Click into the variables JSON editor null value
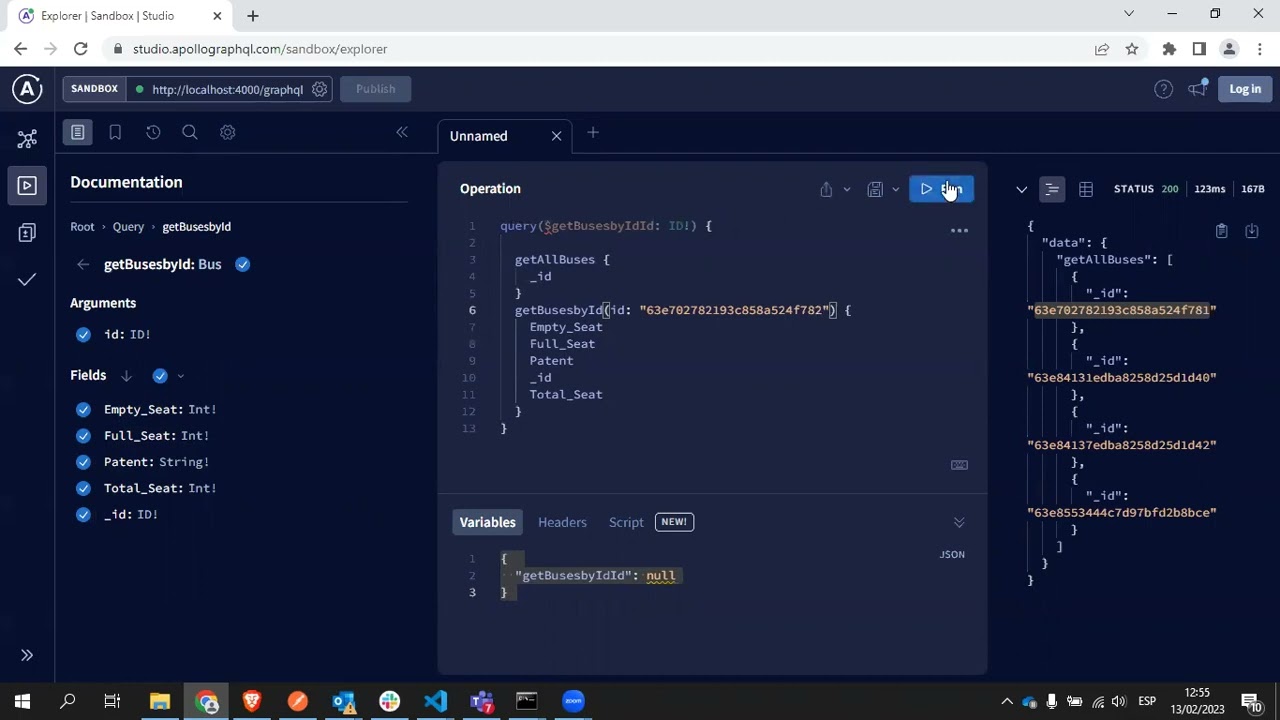This screenshot has height=720, width=1280. pos(660,576)
